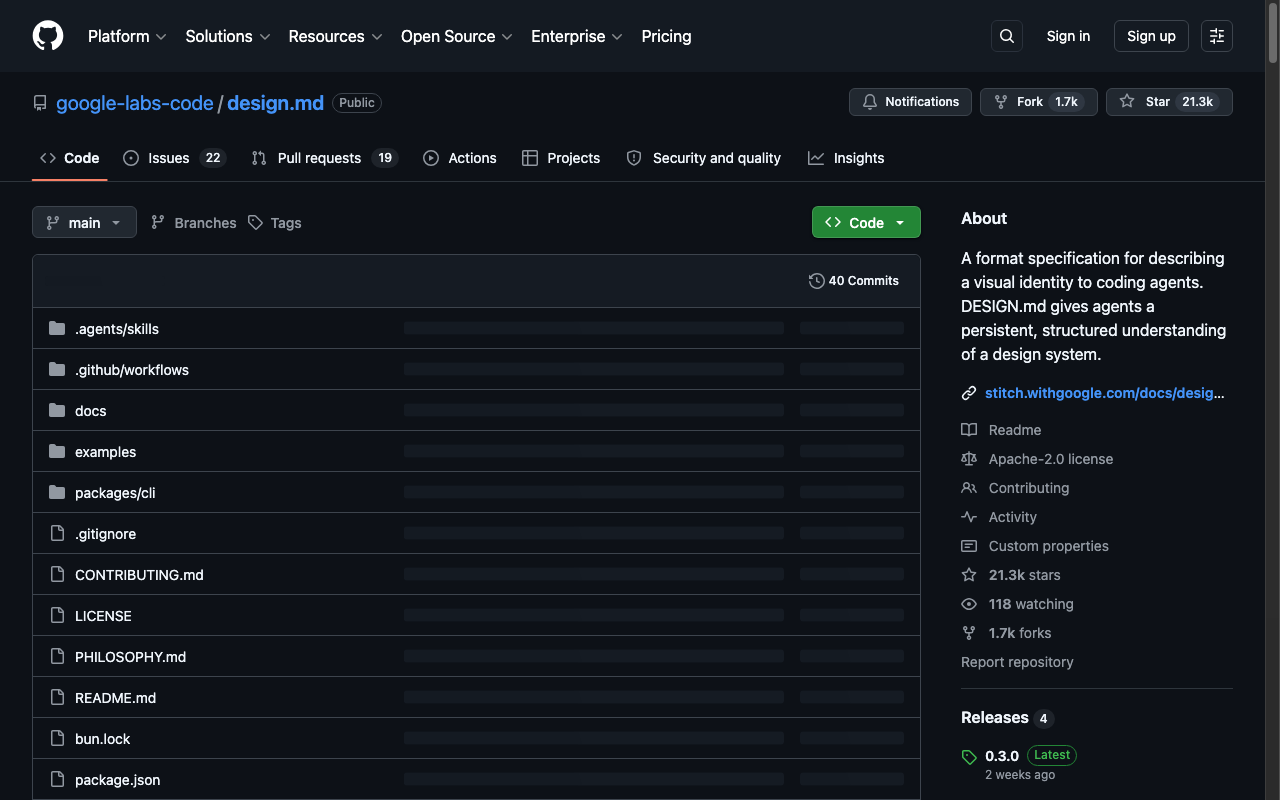View the Tags list
The width and height of the screenshot is (1280, 800).
coord(275,223)
